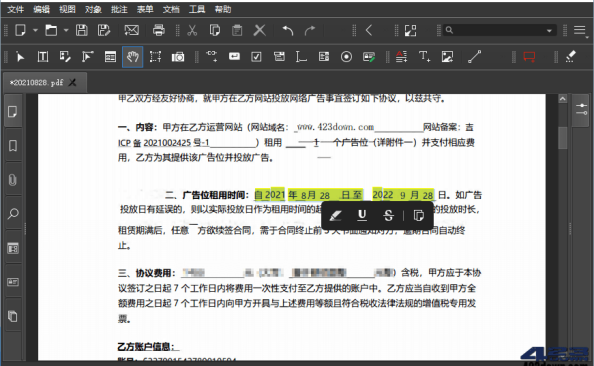Open the search magnifier panel in sidebar
594x366 pixels.
point(13,214)
